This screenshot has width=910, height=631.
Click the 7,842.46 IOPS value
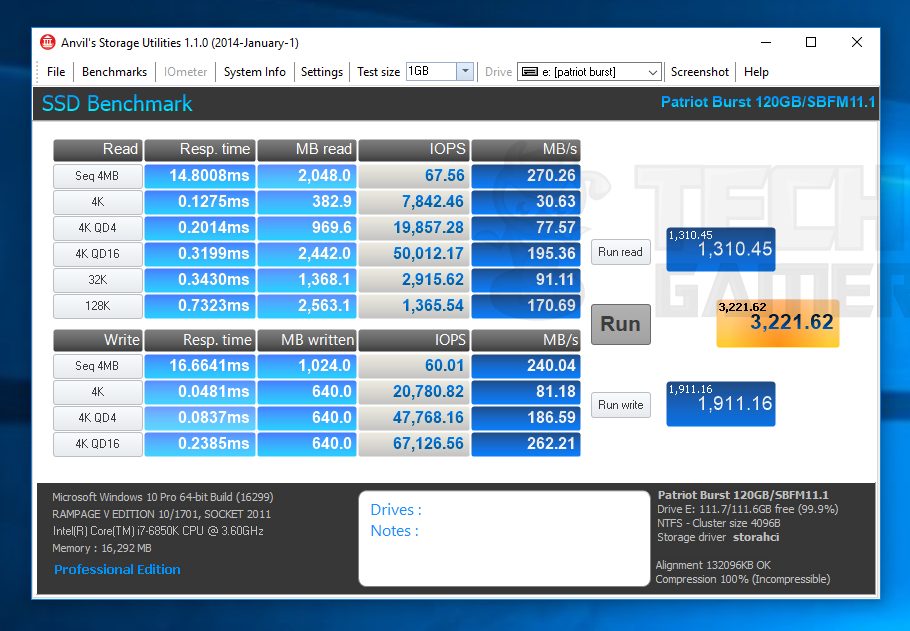tap(414, 202)
